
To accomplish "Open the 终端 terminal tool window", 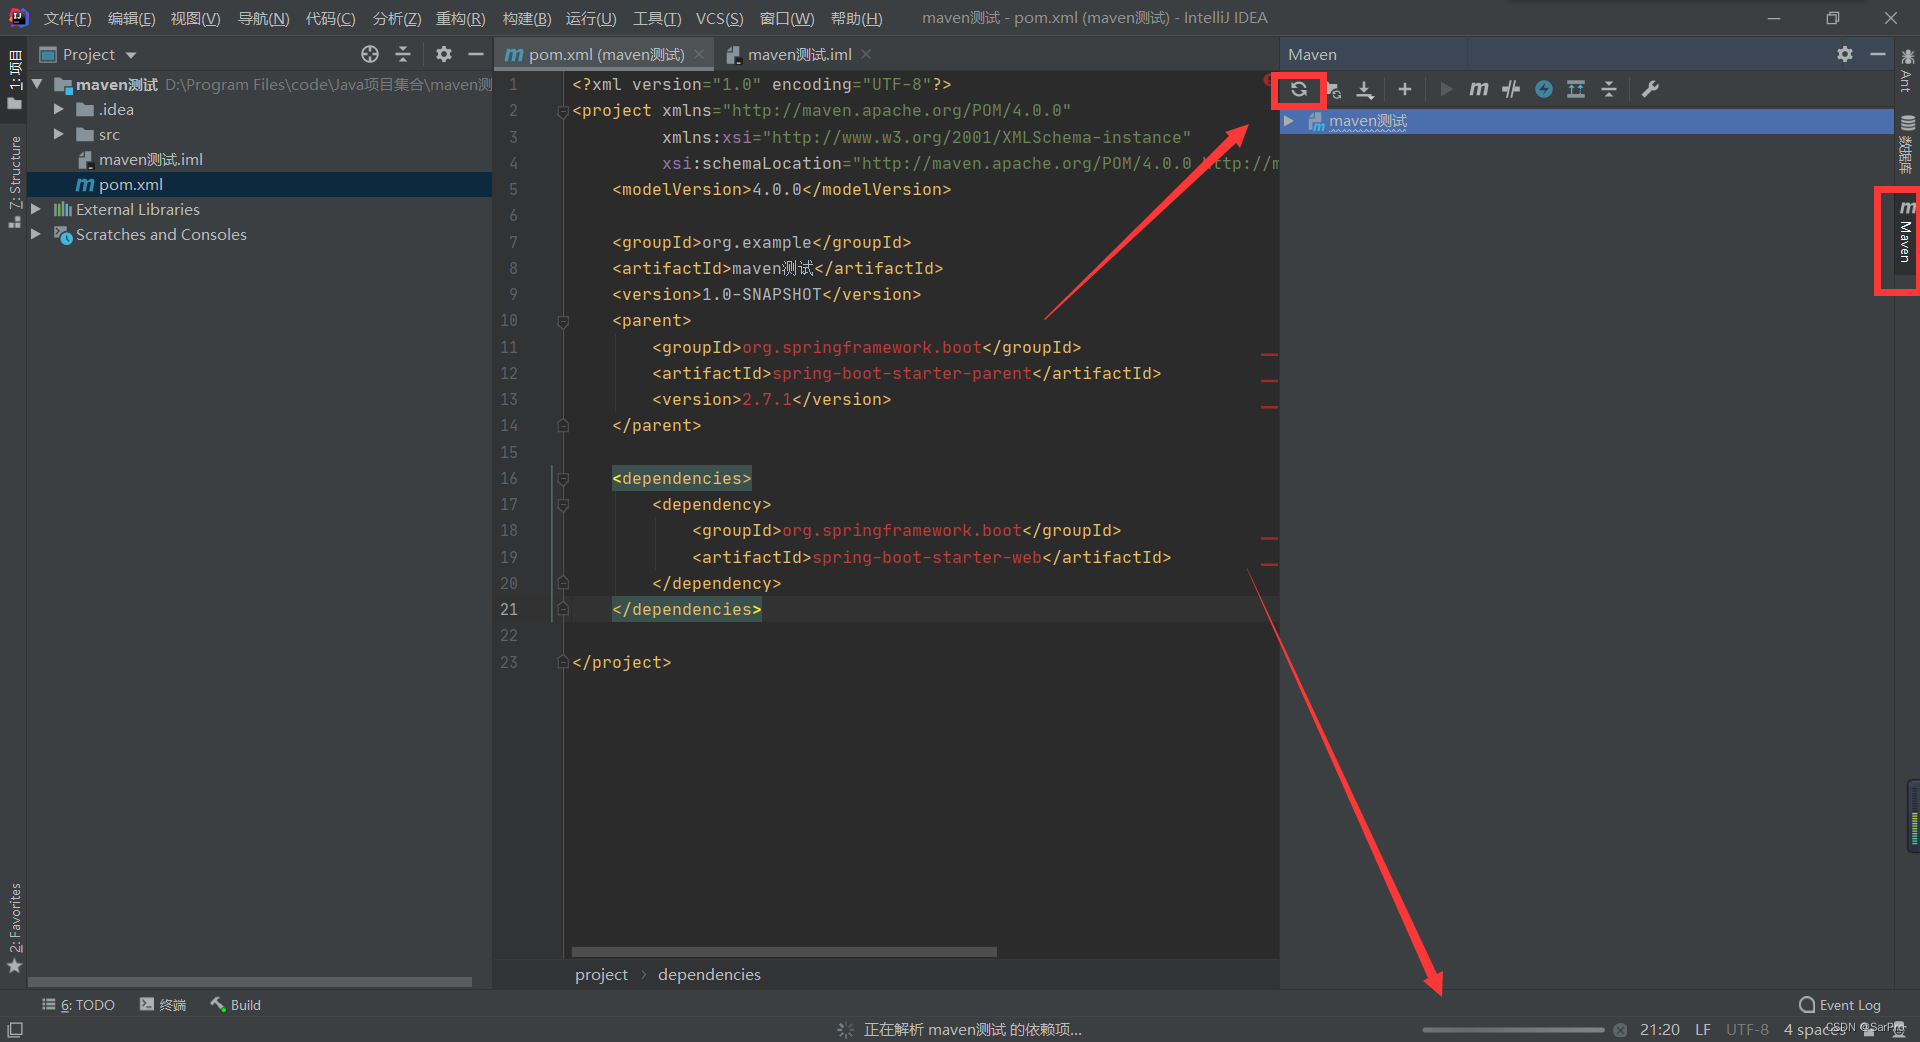I will pyautogui.click(x=163, y=1005).
